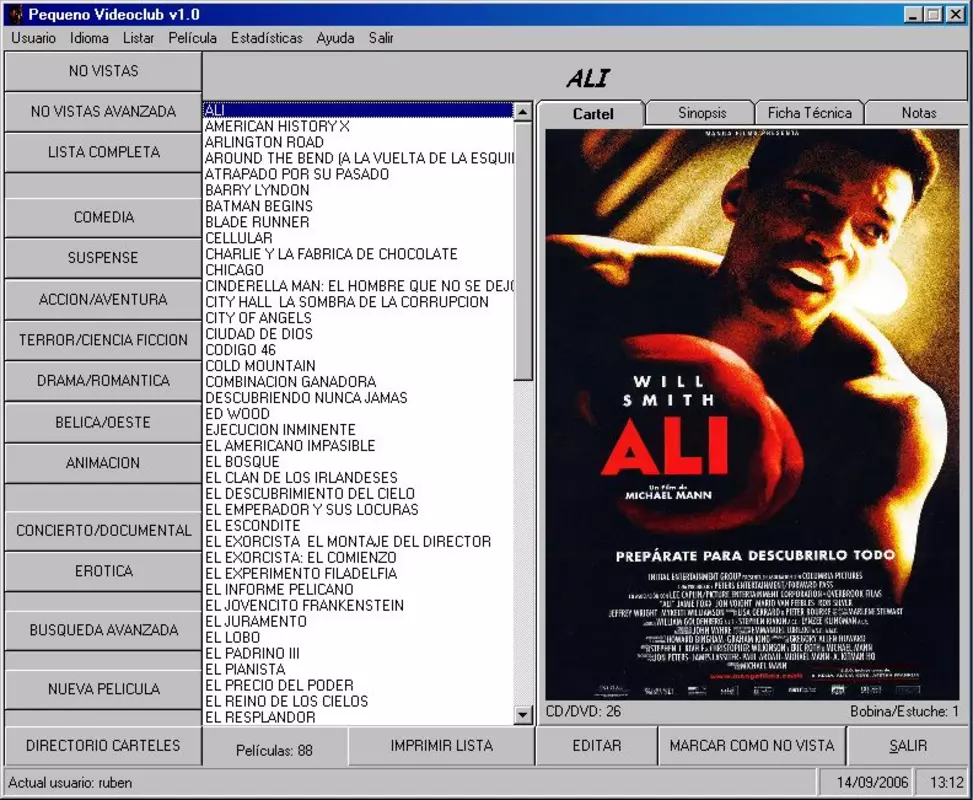Open the Idioma menu
The image size is (973, 800).
(89, 38)
